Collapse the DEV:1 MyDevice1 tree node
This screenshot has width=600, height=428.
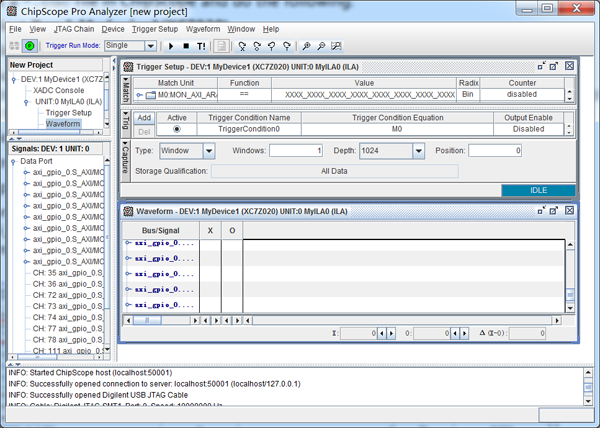[14, 80]
